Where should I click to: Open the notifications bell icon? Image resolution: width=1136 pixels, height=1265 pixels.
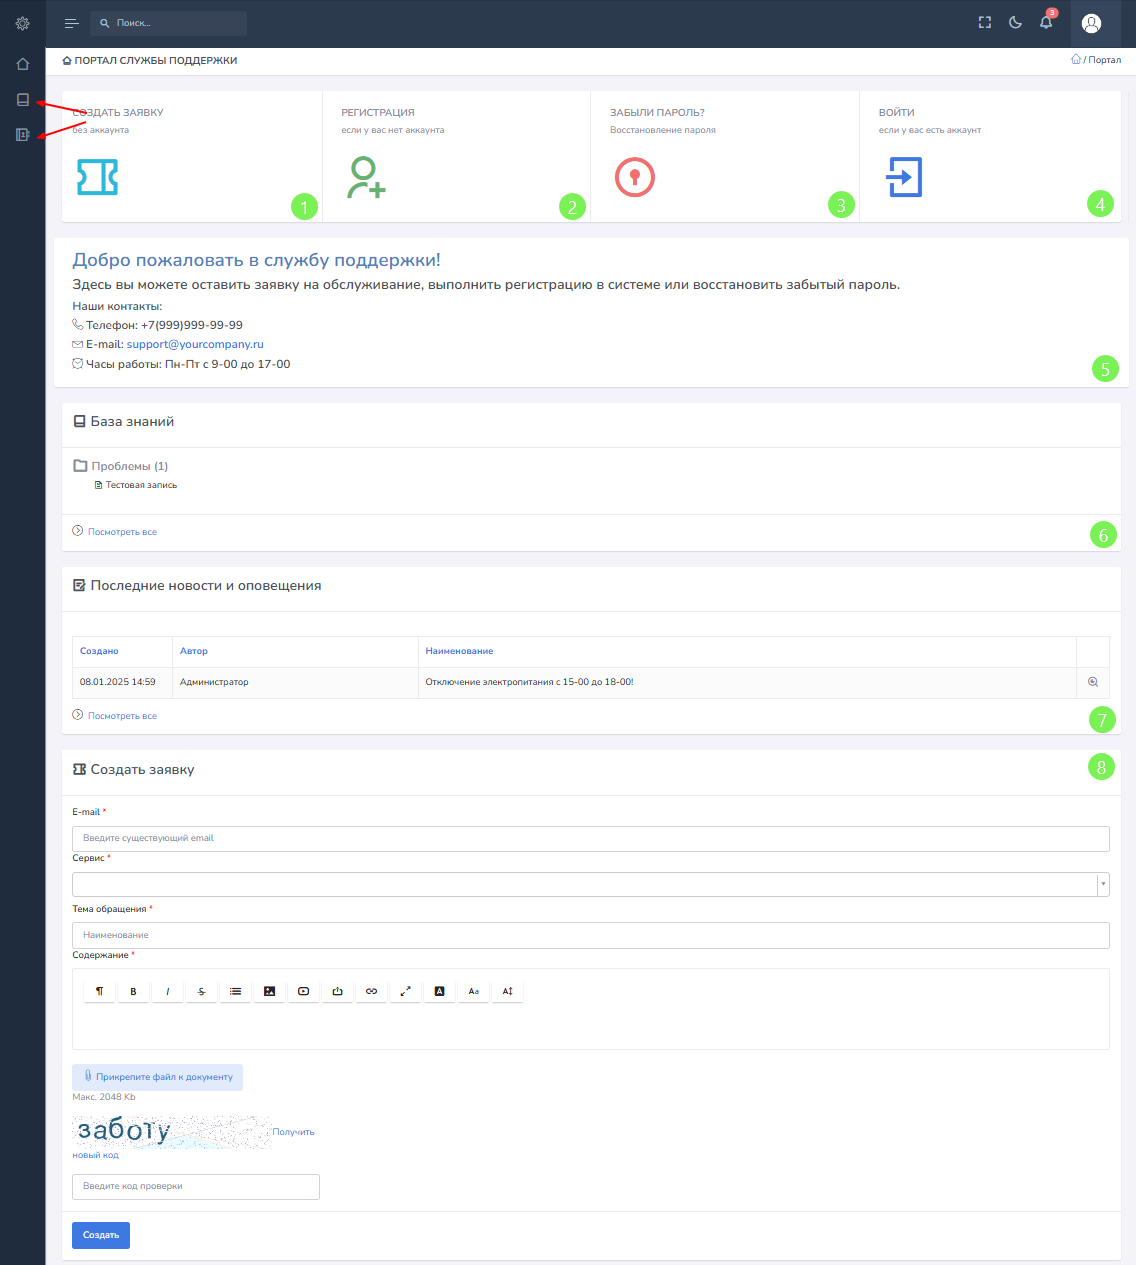(x=1046, y=22)
